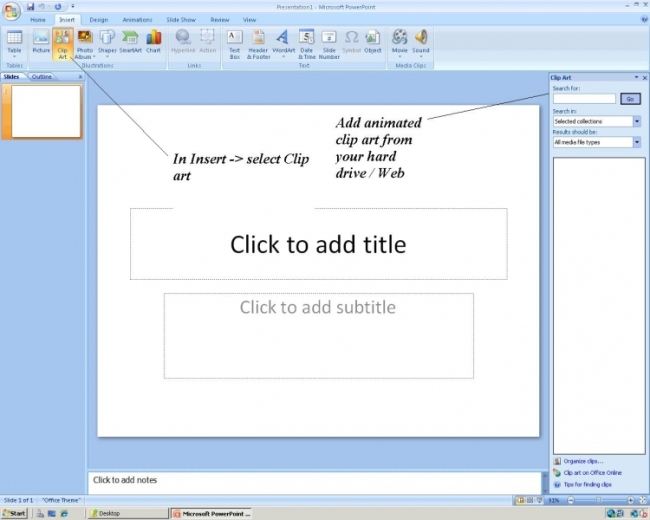Click the 'Click to add notes' area
The image size is (650, 520).
click(314, 483)
